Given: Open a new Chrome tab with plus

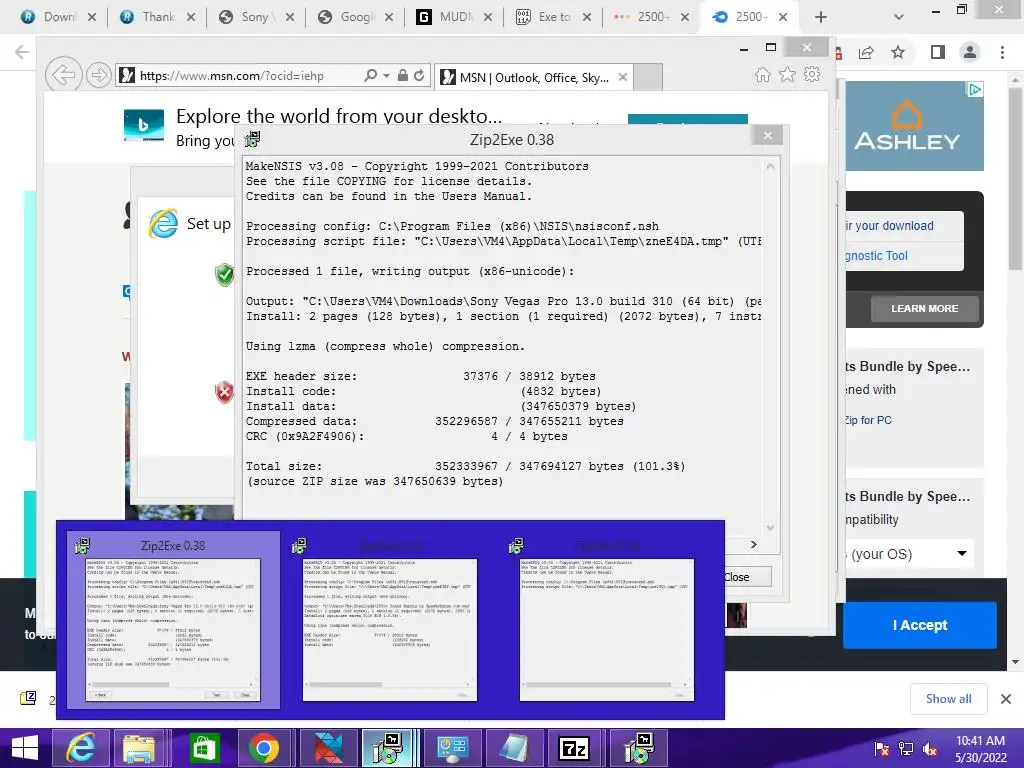Looking at the screenshot, I should pos(821,17).
